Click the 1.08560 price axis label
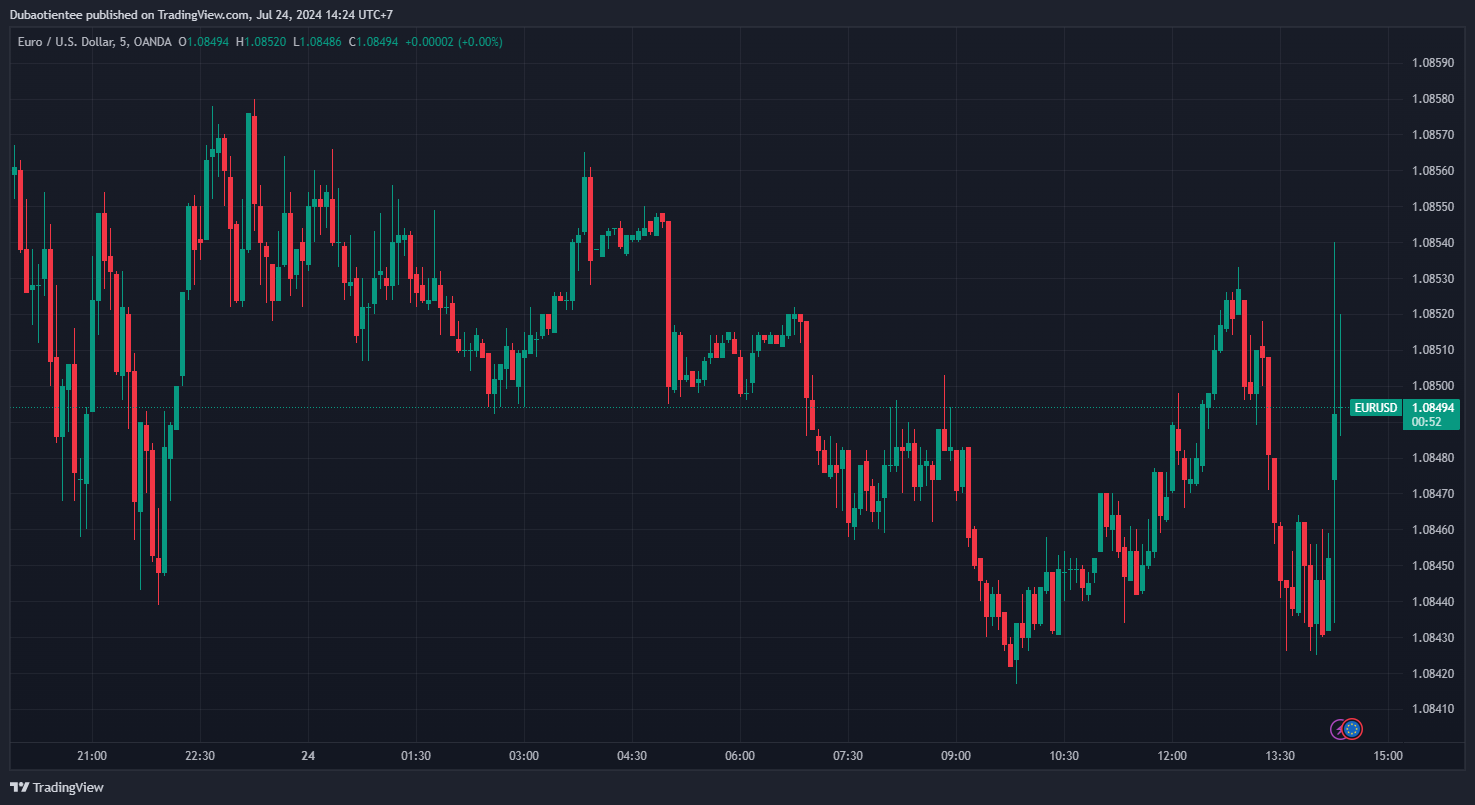1475x805 pixels. (1433, 171)
